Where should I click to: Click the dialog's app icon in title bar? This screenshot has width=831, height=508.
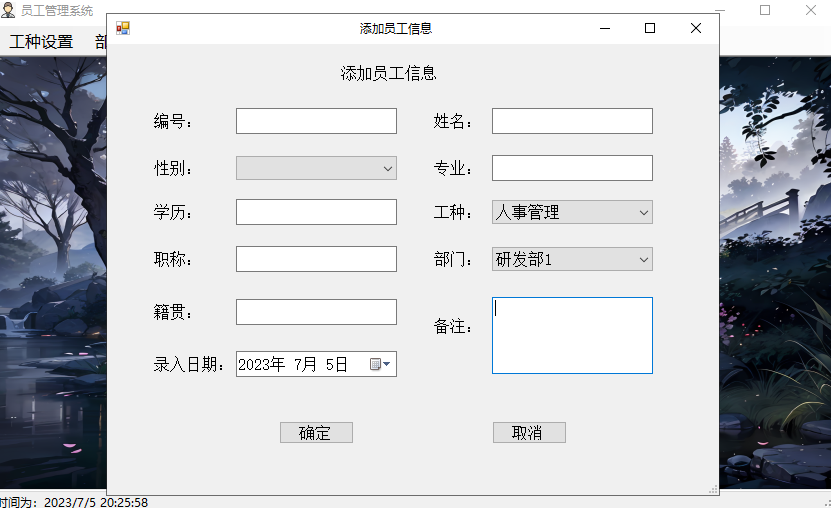click(x=123, y=28)
